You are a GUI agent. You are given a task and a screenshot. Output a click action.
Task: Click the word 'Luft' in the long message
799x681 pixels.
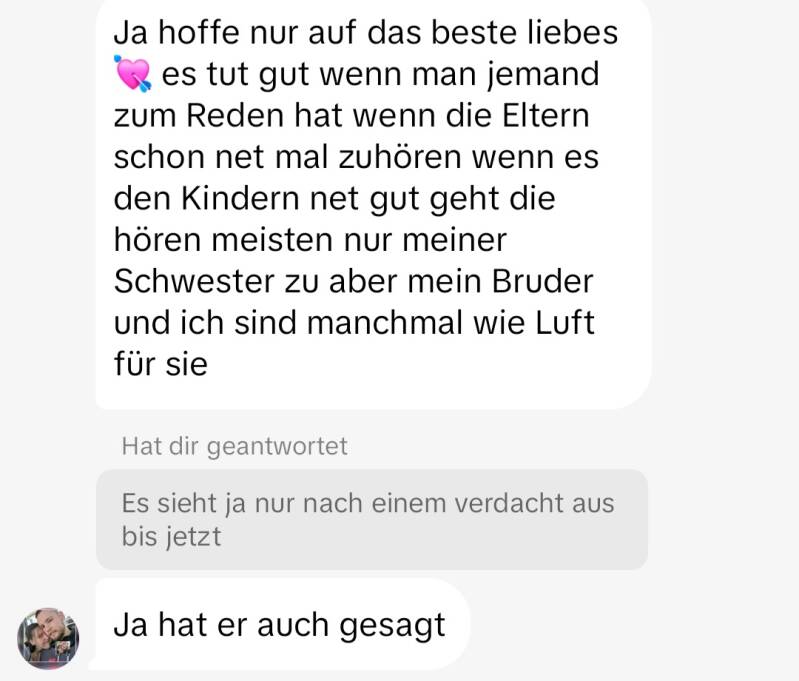tap(565, 323)
